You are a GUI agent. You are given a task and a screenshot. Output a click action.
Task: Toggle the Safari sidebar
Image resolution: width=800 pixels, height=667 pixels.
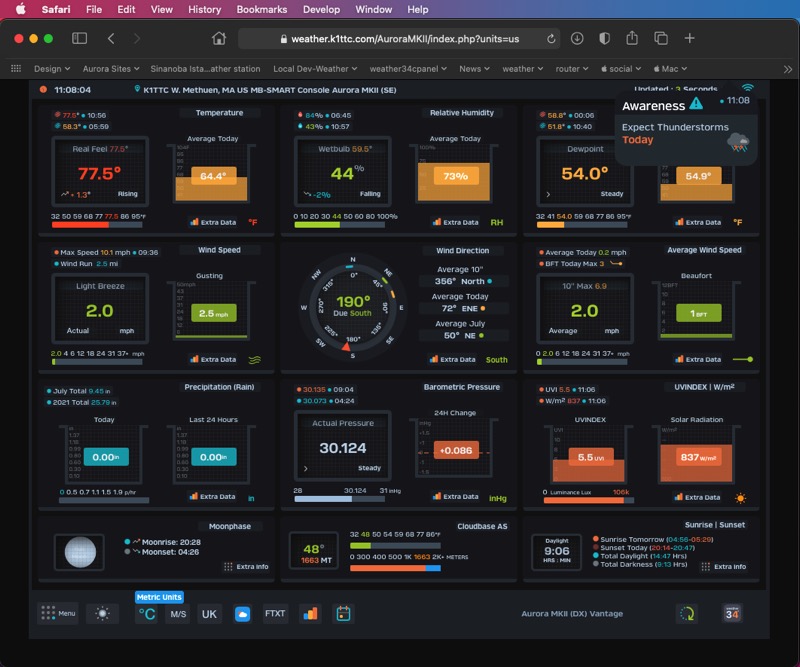(x=79, y=38)
